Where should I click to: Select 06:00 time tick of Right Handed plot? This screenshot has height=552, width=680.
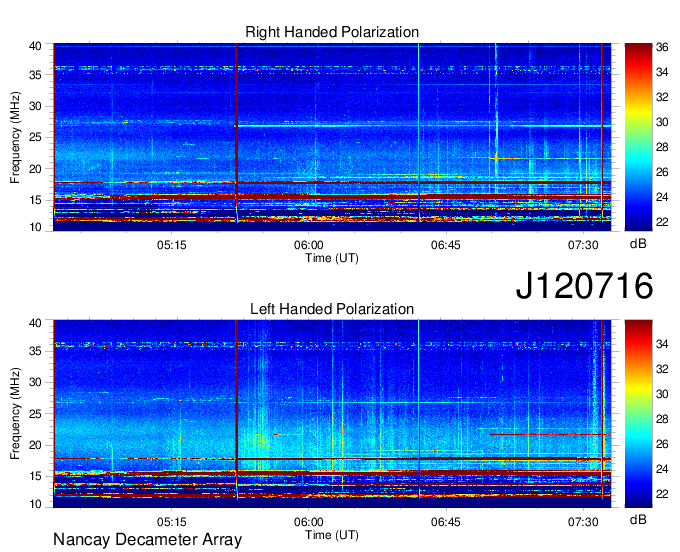pos(309,245)
